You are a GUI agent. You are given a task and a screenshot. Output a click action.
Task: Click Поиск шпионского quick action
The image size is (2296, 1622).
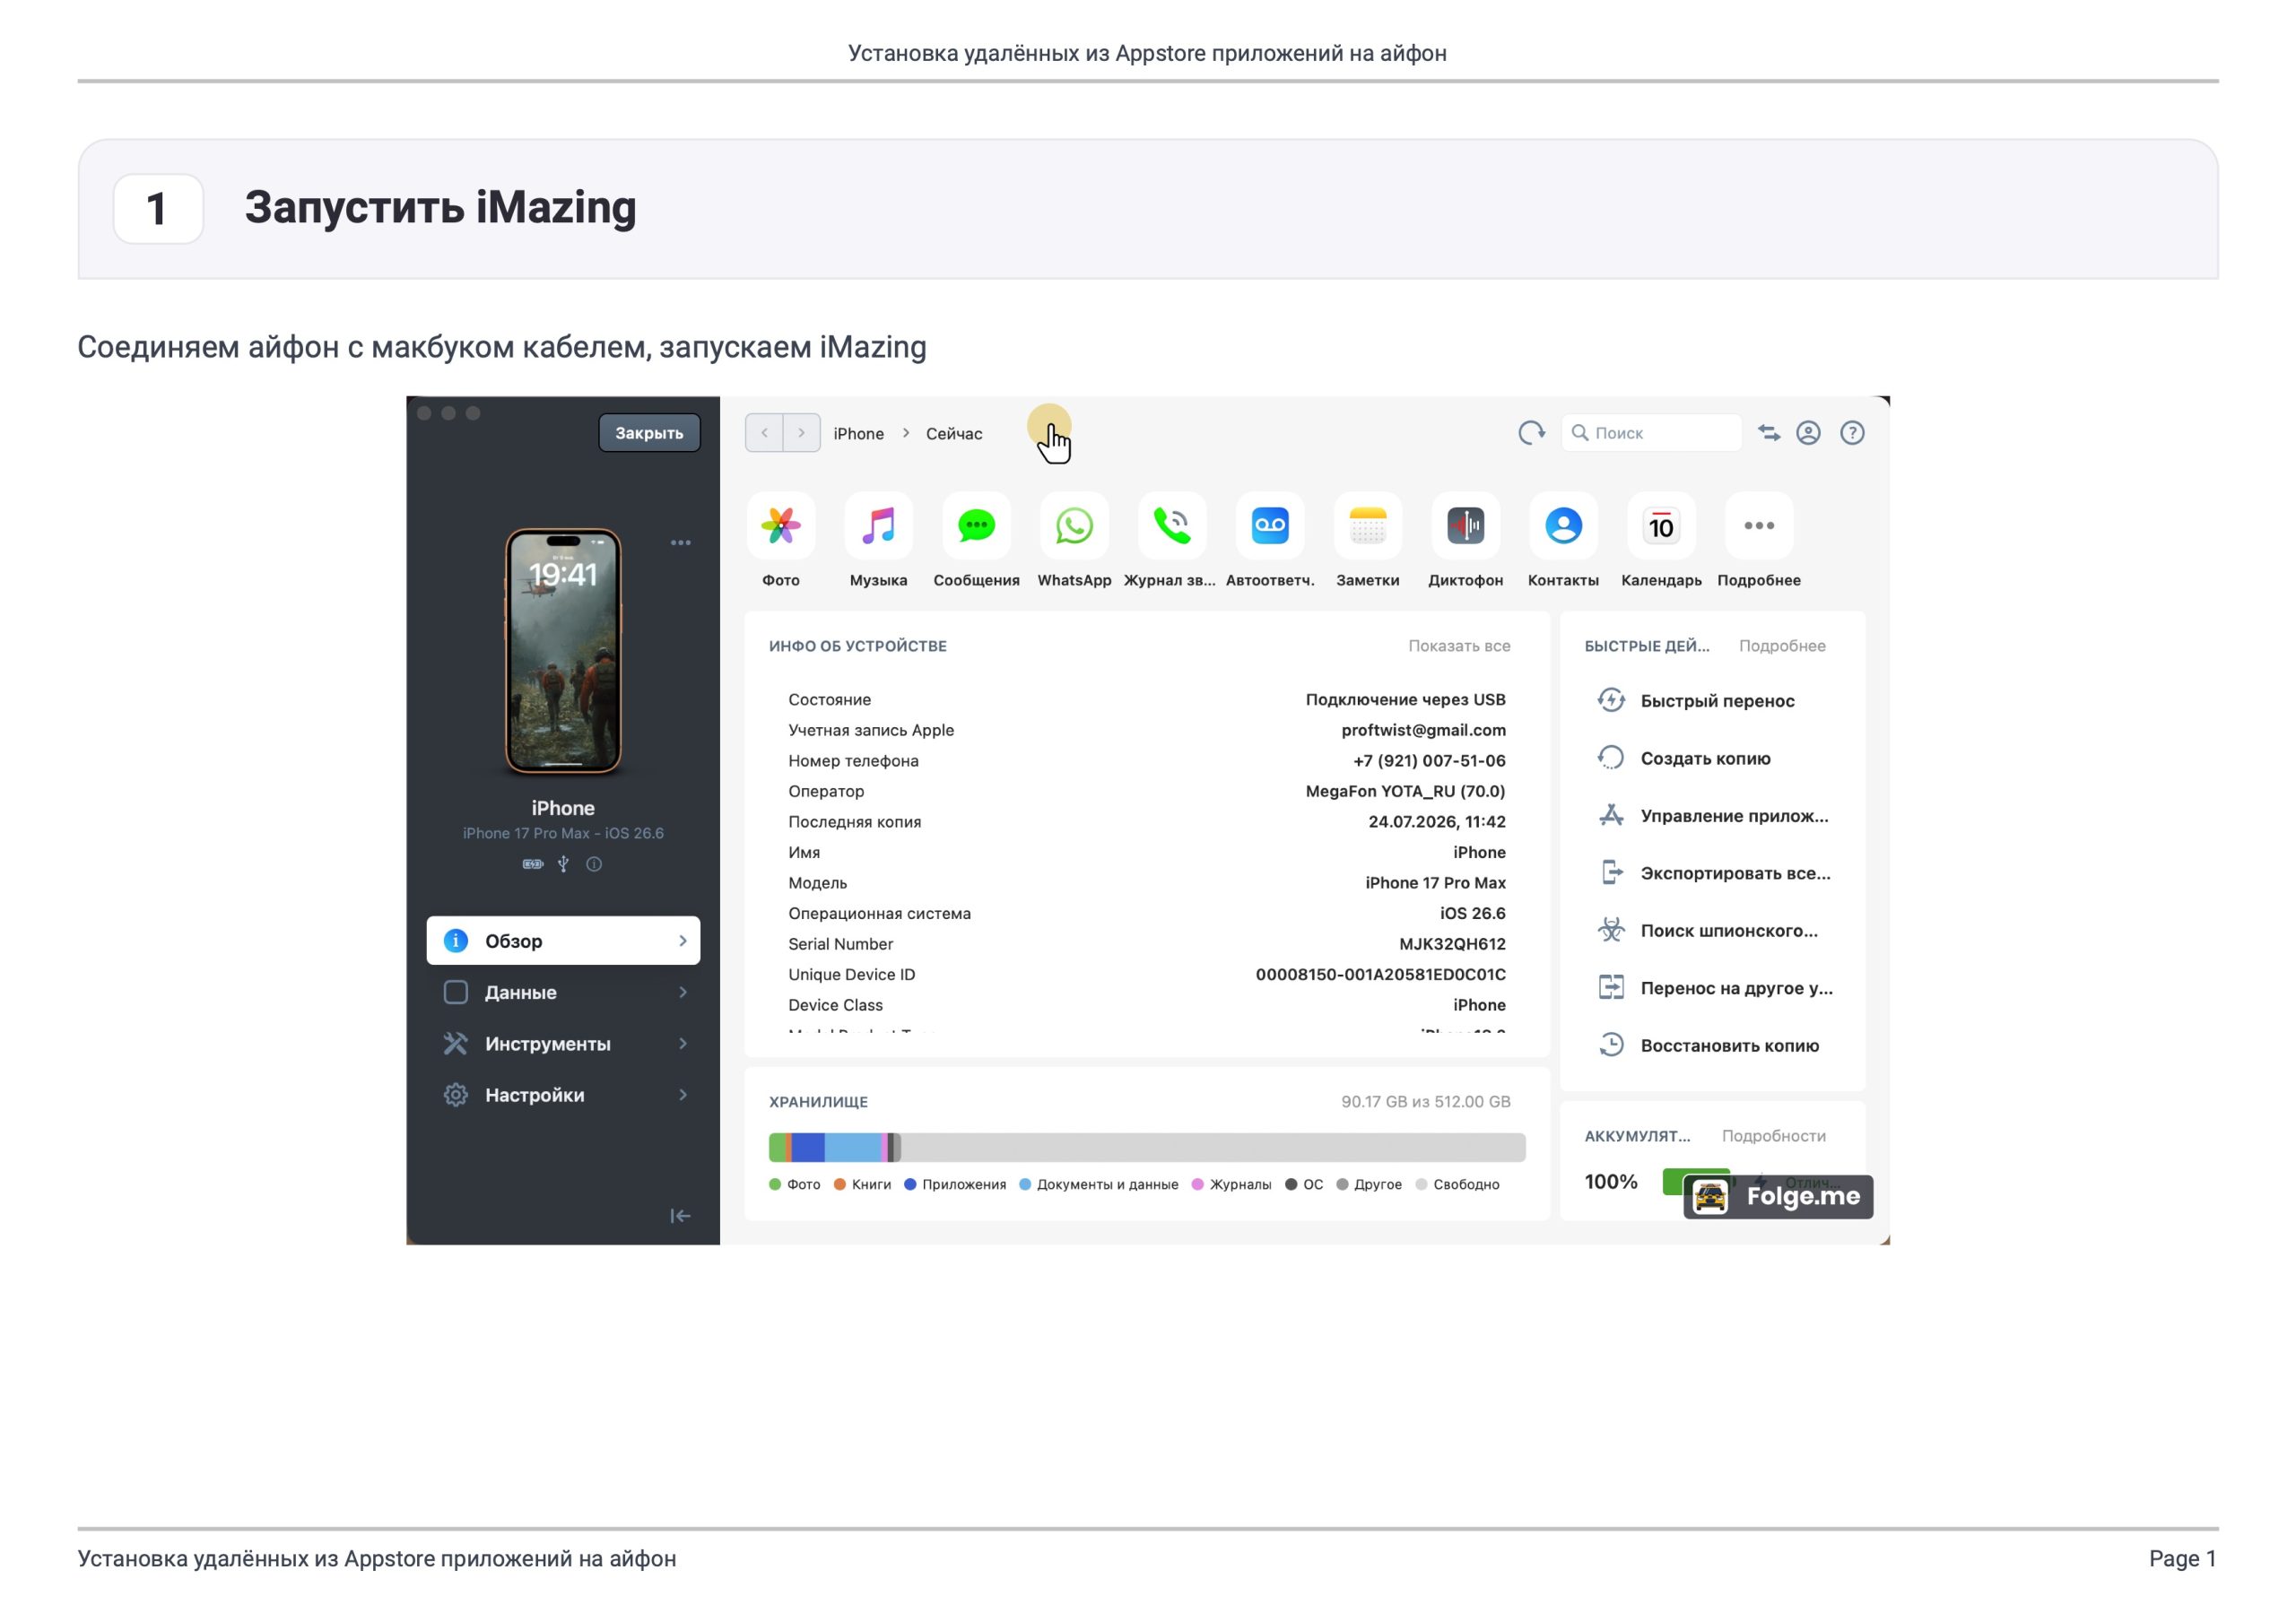tap(1708, 931)
